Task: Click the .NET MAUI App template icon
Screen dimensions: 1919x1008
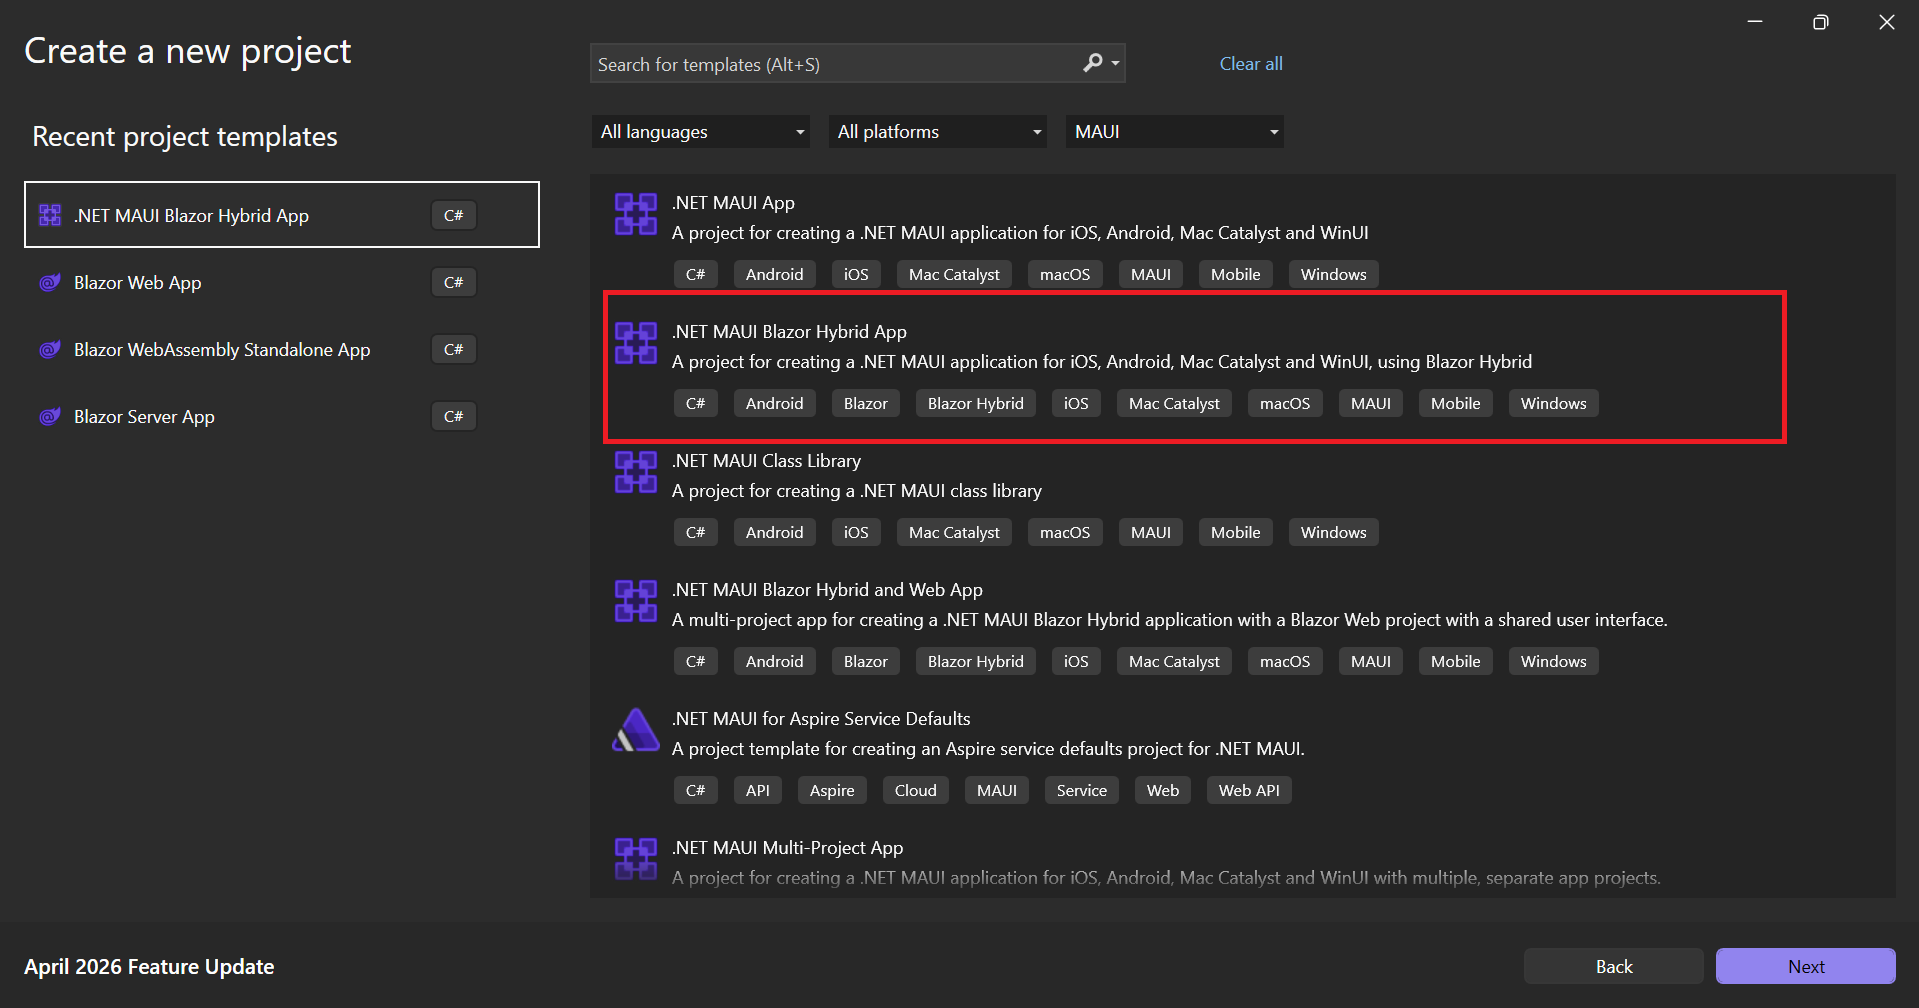Action: 636,214
